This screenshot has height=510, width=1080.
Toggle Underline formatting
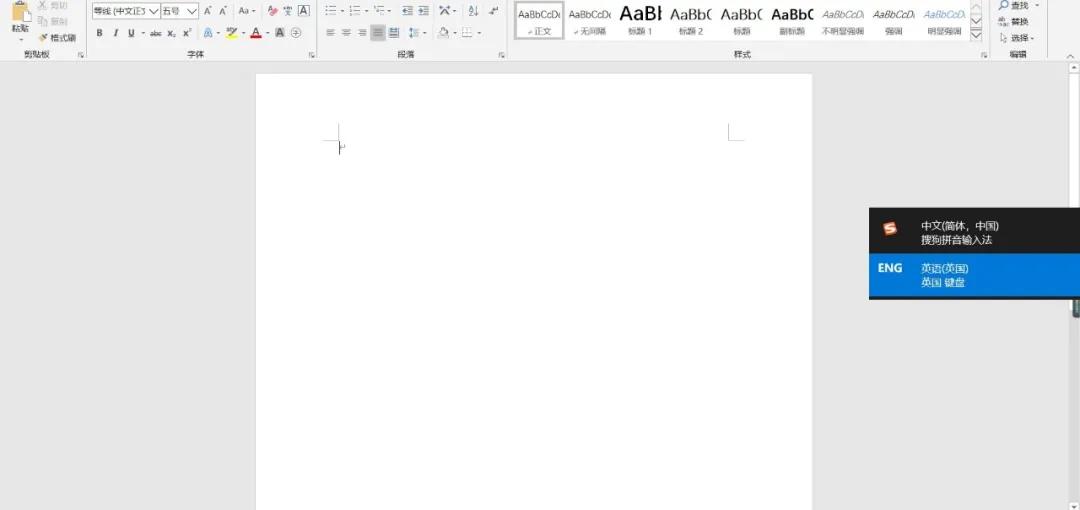(x=131, y=33)
